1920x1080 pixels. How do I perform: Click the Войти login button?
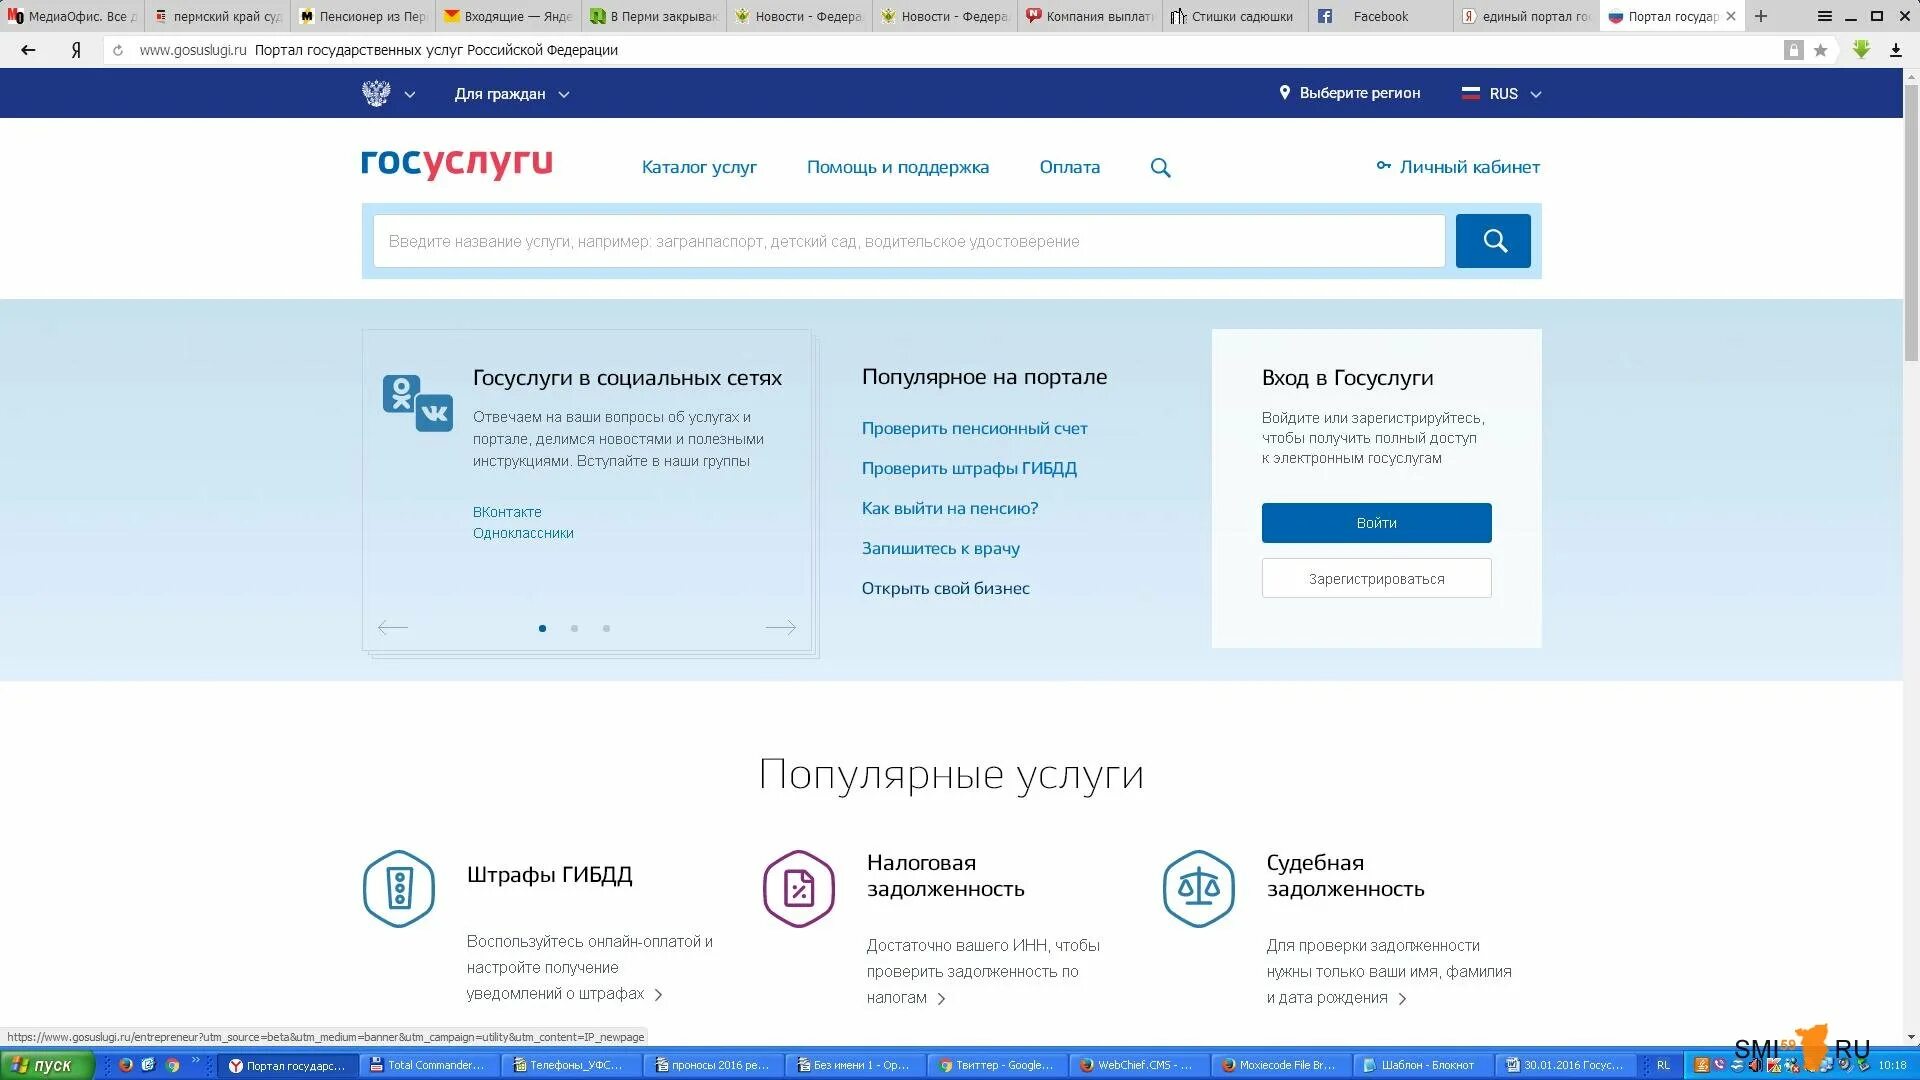click(1375, 521)
